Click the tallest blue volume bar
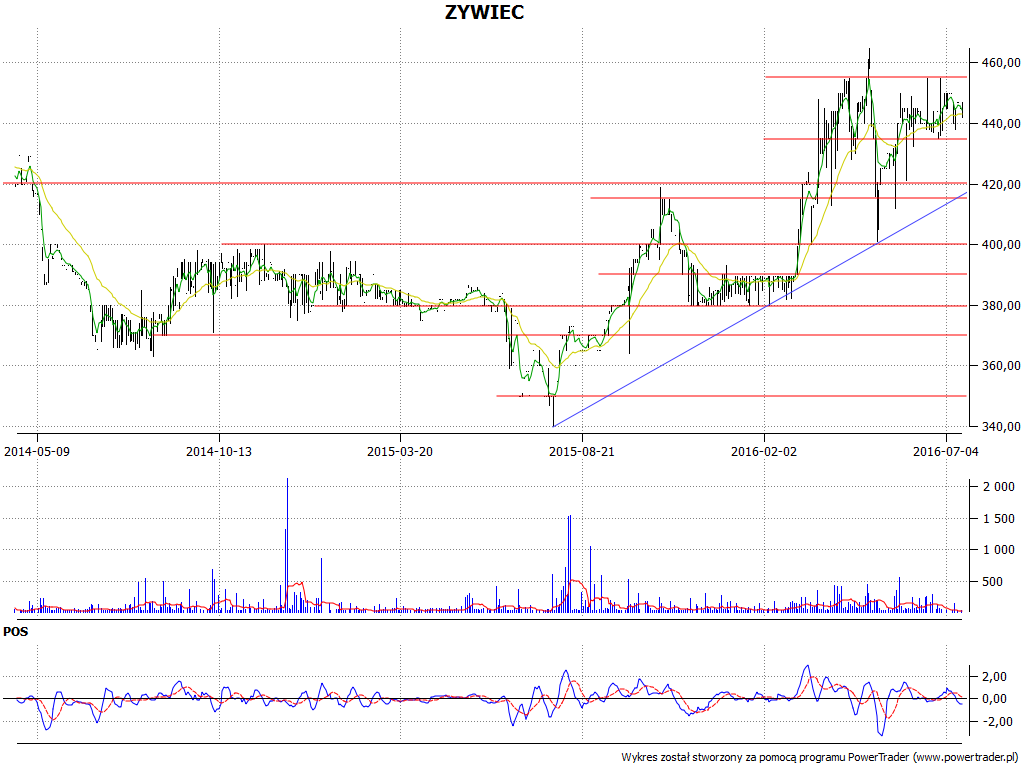 coord(287,545)
